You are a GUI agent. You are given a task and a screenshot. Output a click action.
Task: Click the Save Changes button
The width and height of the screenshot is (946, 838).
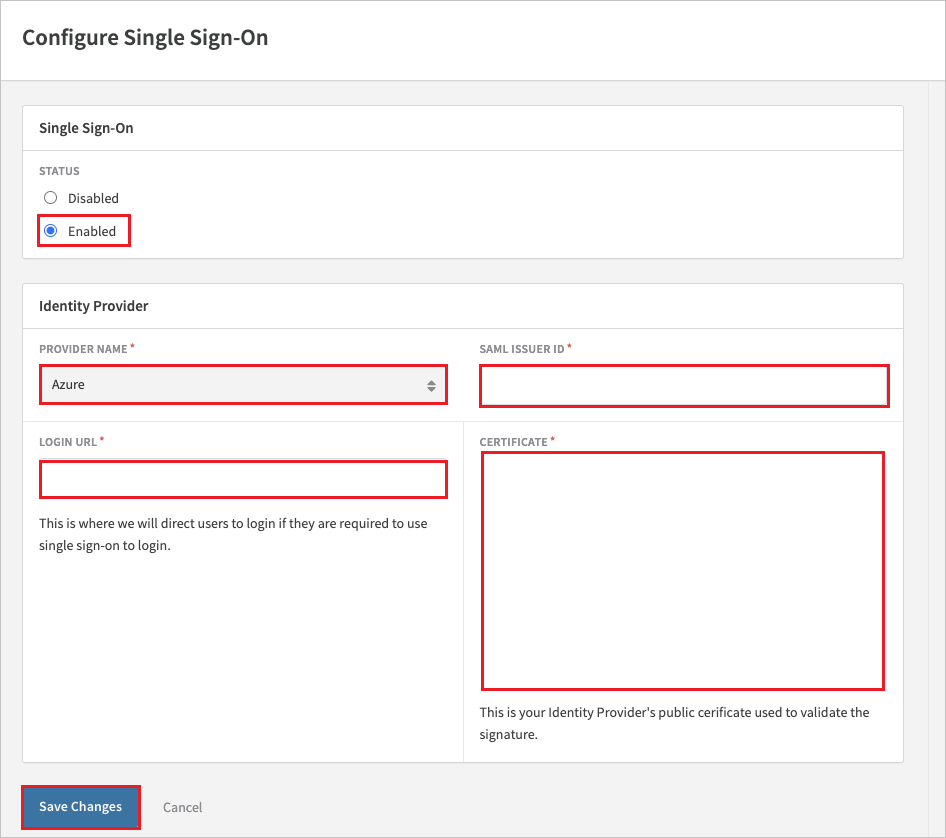click(x=81, y=807)
